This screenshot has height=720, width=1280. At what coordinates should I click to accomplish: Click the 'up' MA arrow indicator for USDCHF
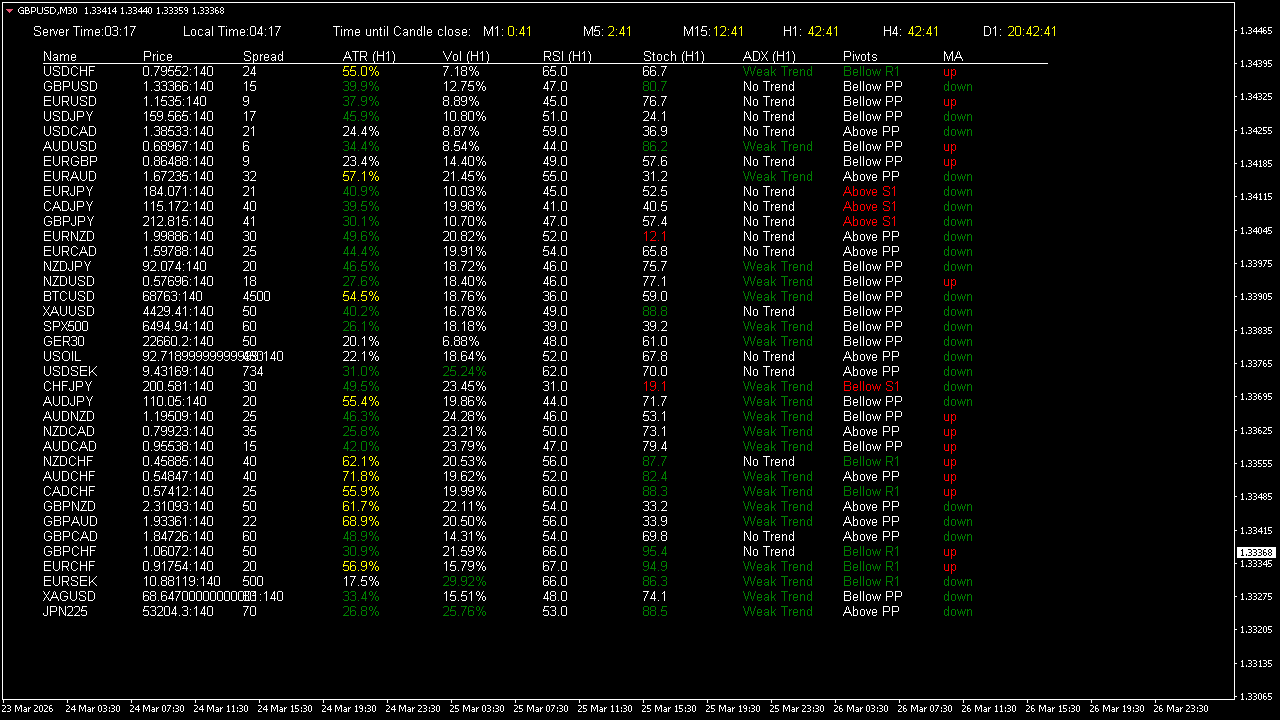click(x=949, y=71)
